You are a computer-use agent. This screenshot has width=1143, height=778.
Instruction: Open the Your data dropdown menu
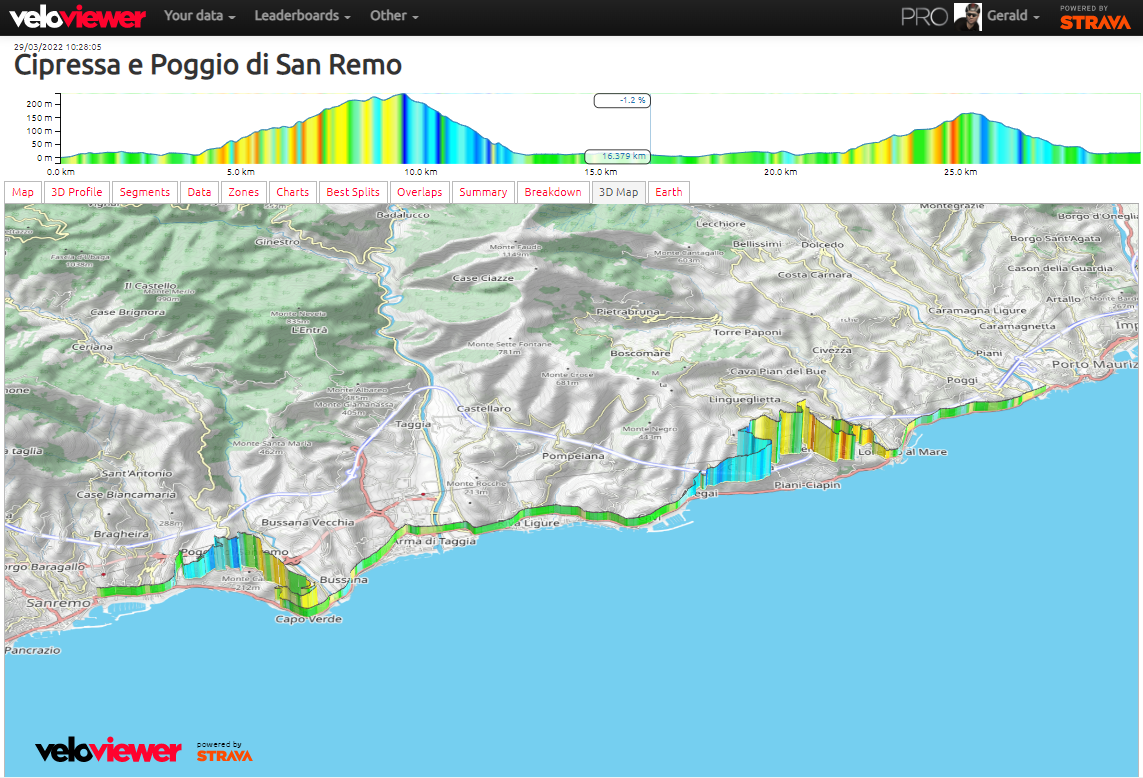(x=199, y=15)
